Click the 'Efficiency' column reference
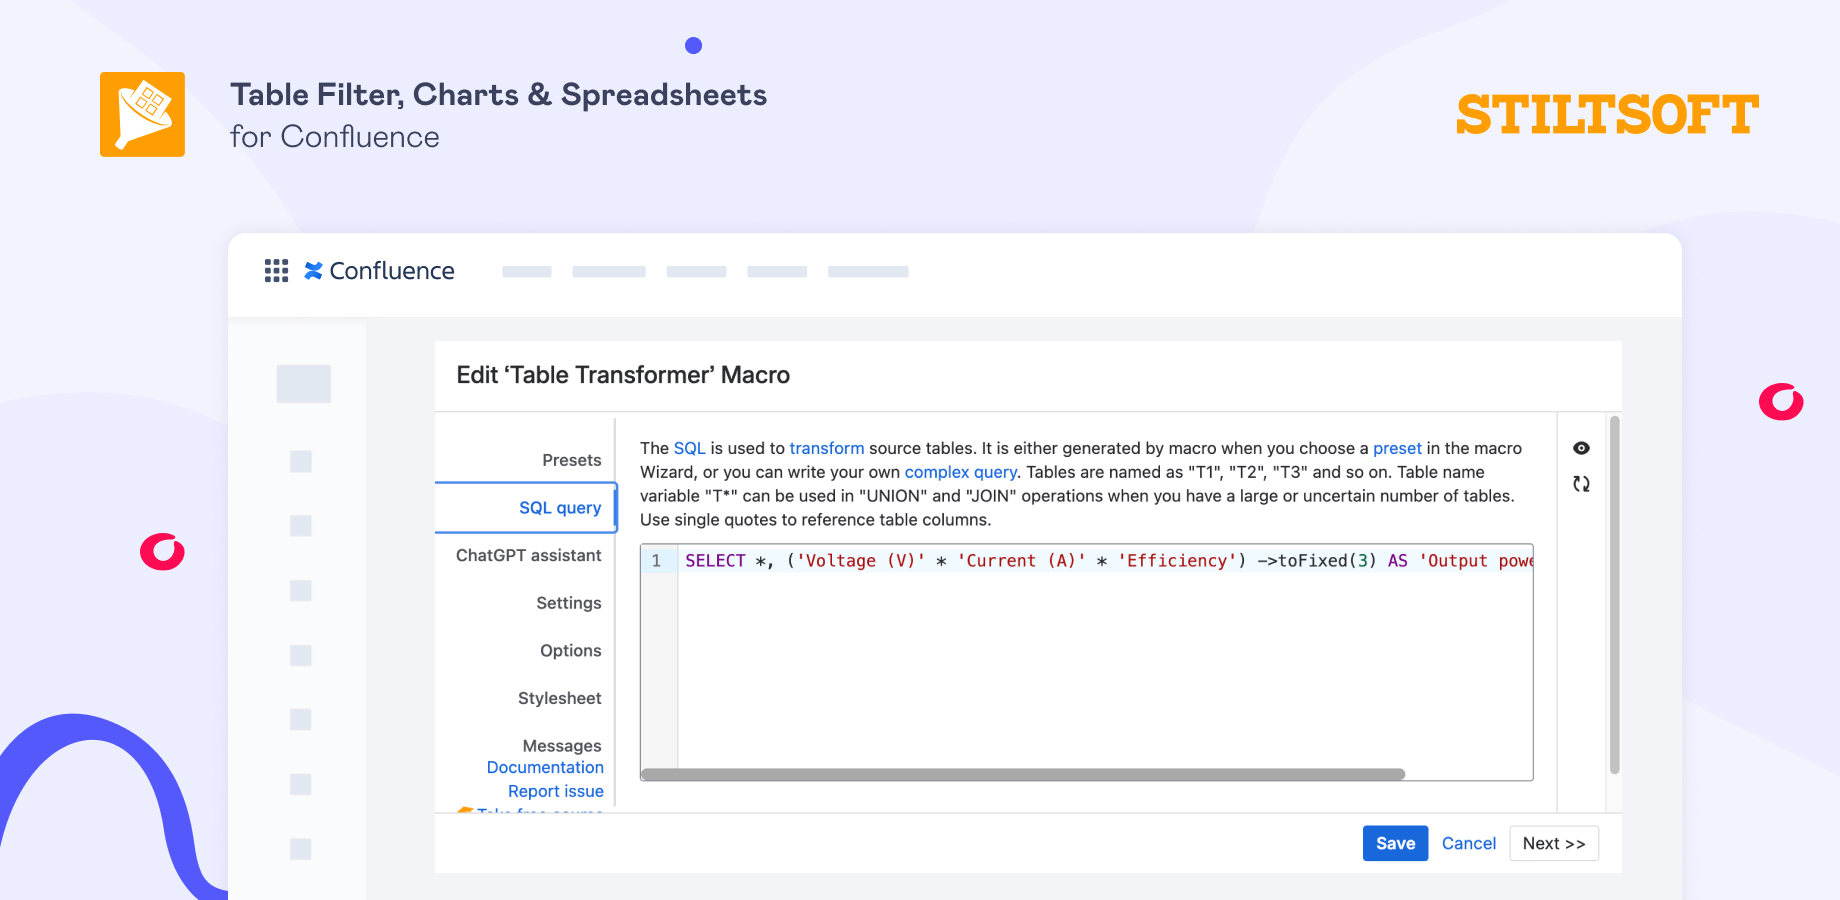 point(1177,561)
